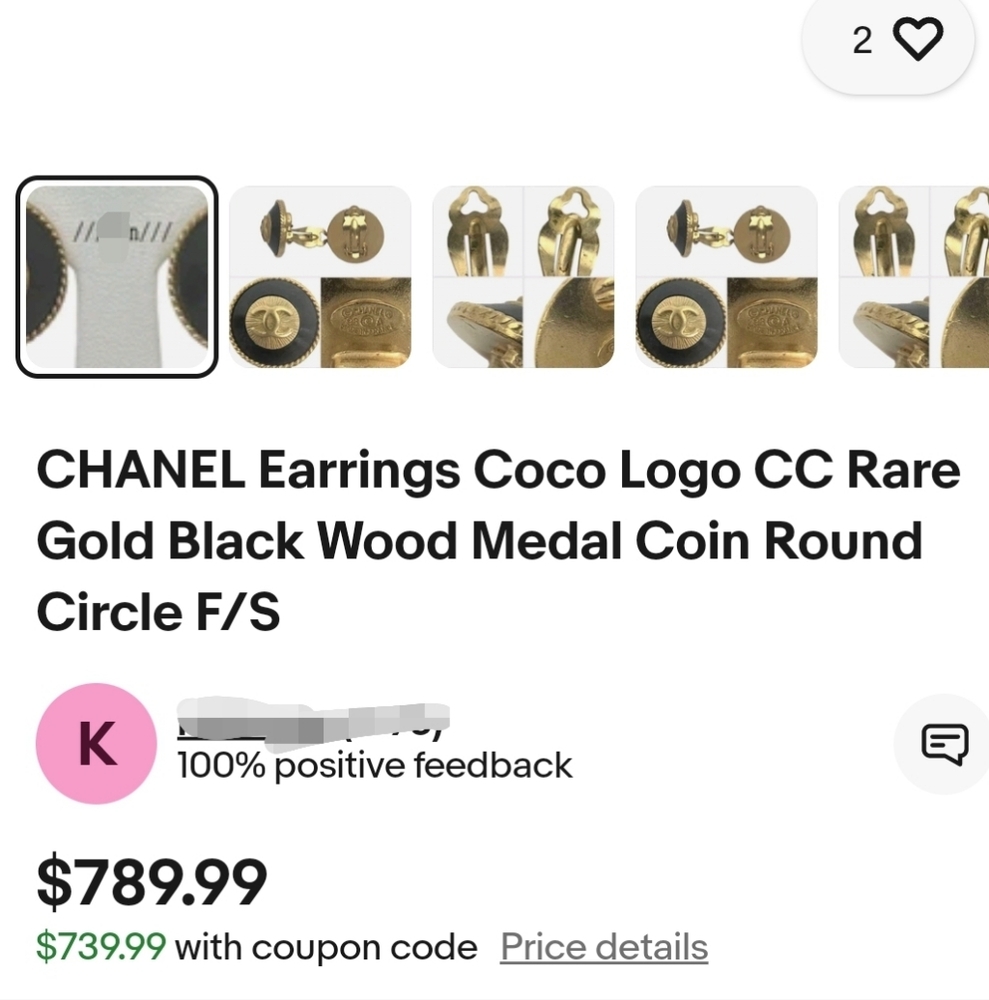Click the $789.99 price text
The height and width of the screenshot is (1000, 989).
point(150,880)
